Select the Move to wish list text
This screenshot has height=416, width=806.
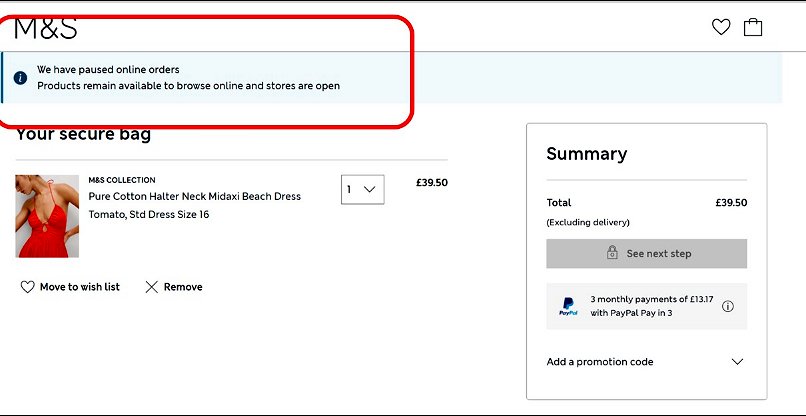pos(80,287)
